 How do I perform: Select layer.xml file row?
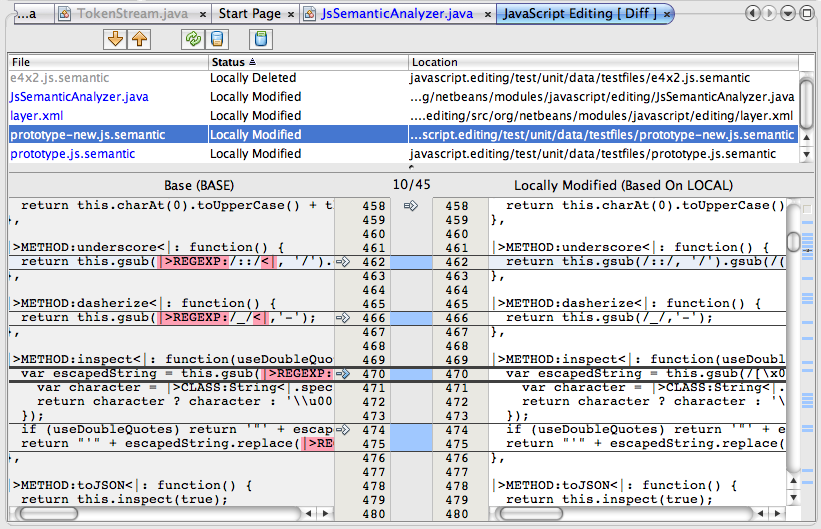403,116
